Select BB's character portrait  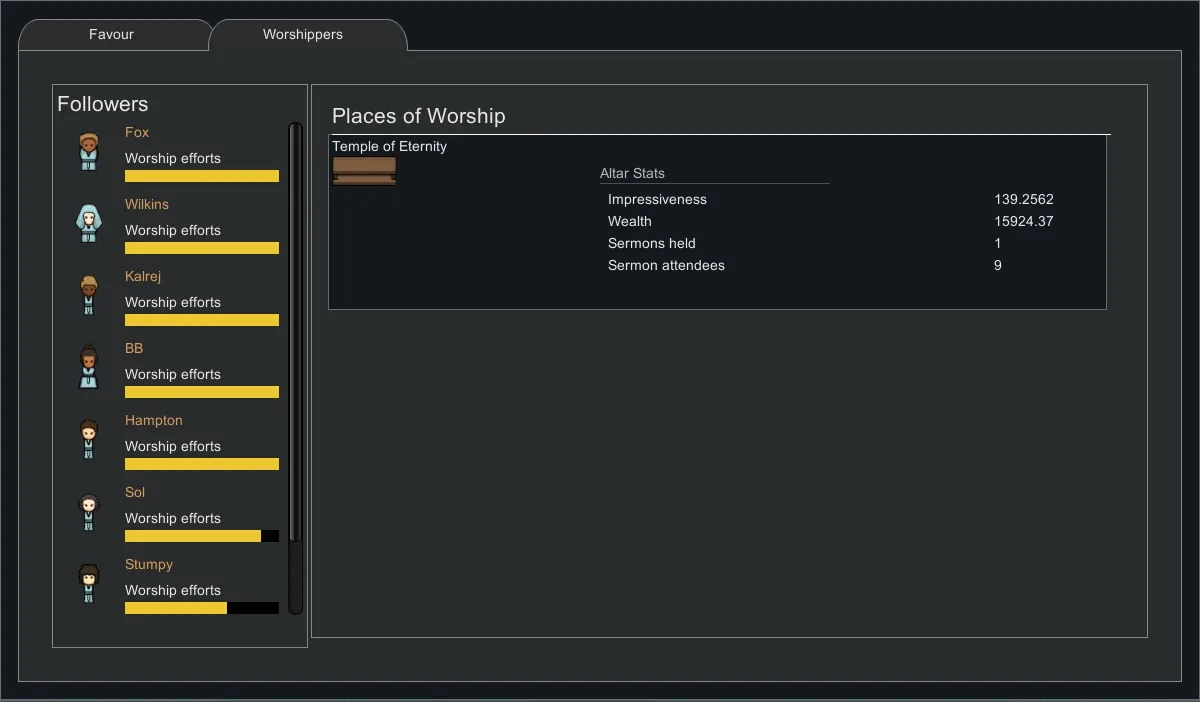click(x=89, y=368)
